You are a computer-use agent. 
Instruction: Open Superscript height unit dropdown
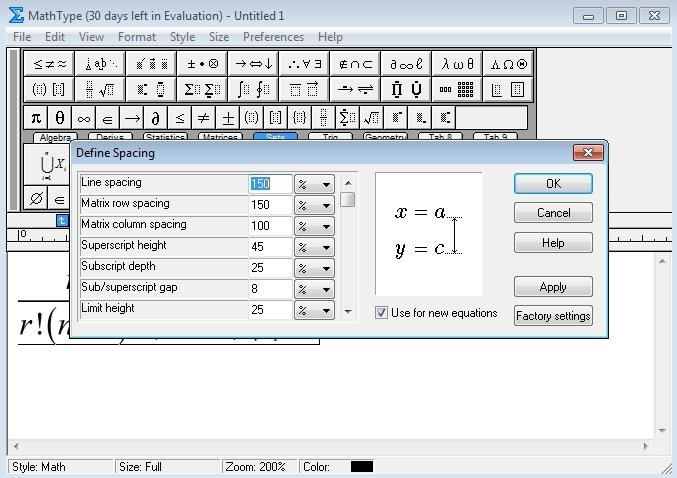click(314, 247)
